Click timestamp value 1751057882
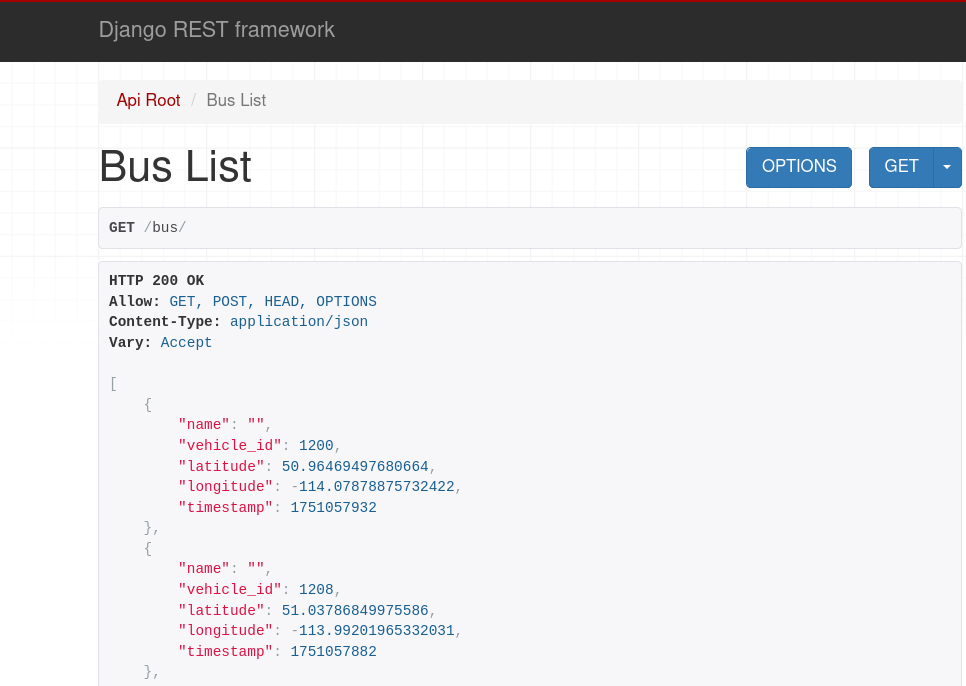The image size is (966, 686). (333, 652)
